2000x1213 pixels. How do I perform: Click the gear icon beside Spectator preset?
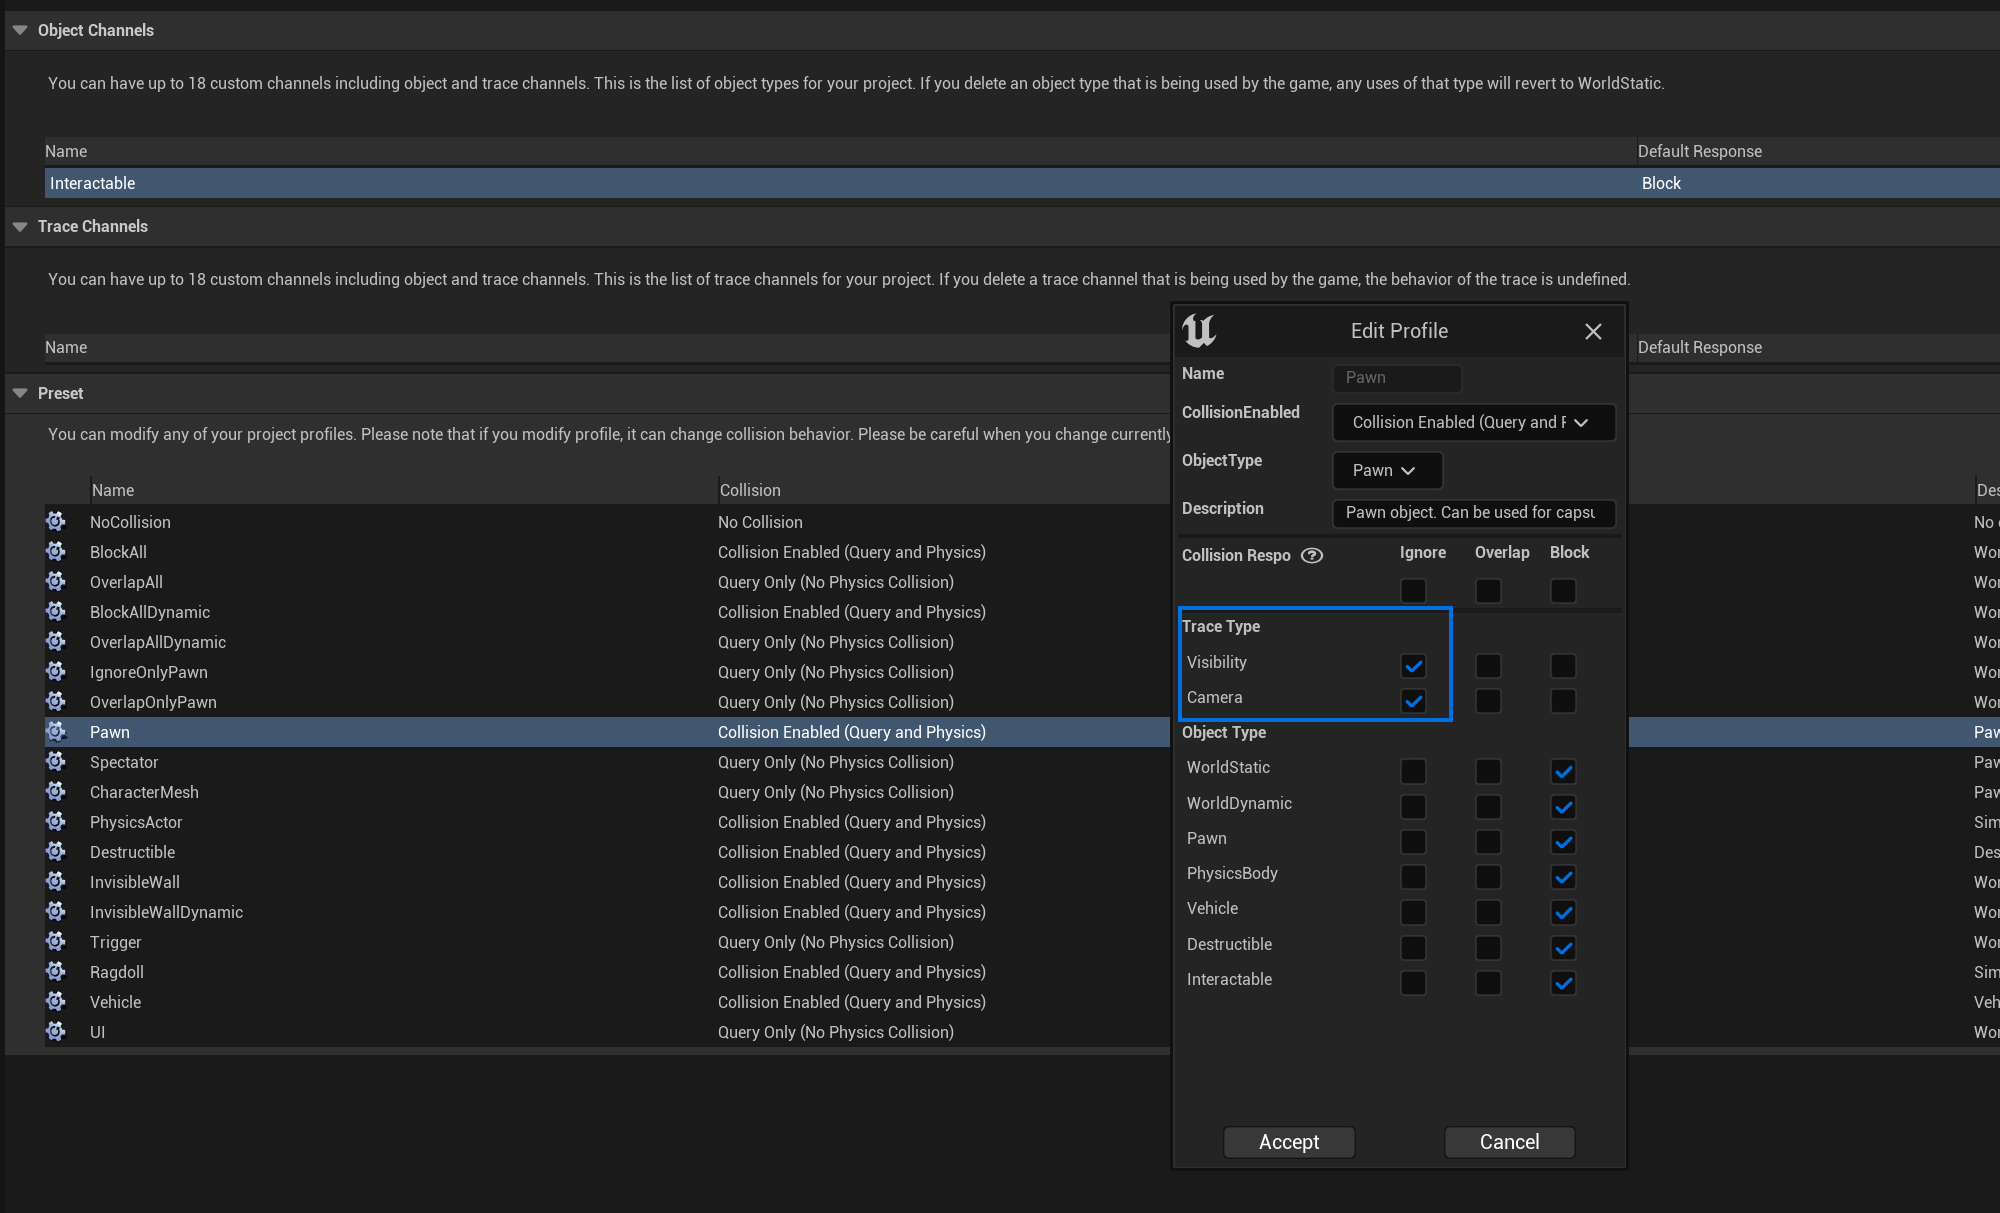point(56,761)
